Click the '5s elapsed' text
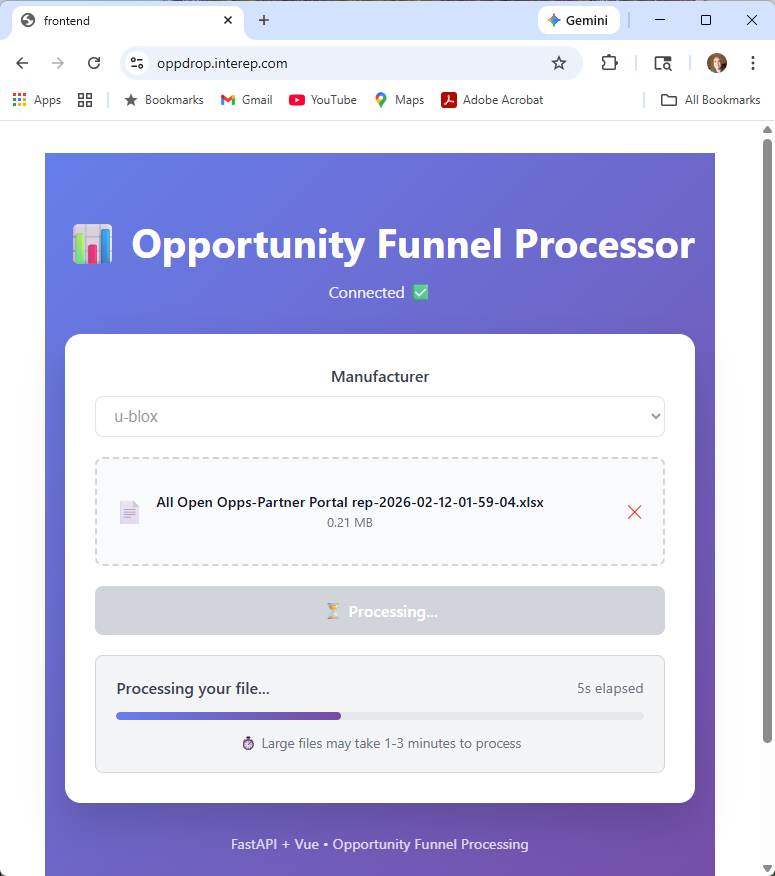Image resolution: width=775 pixels, height=876 pixels. point(610,688)
